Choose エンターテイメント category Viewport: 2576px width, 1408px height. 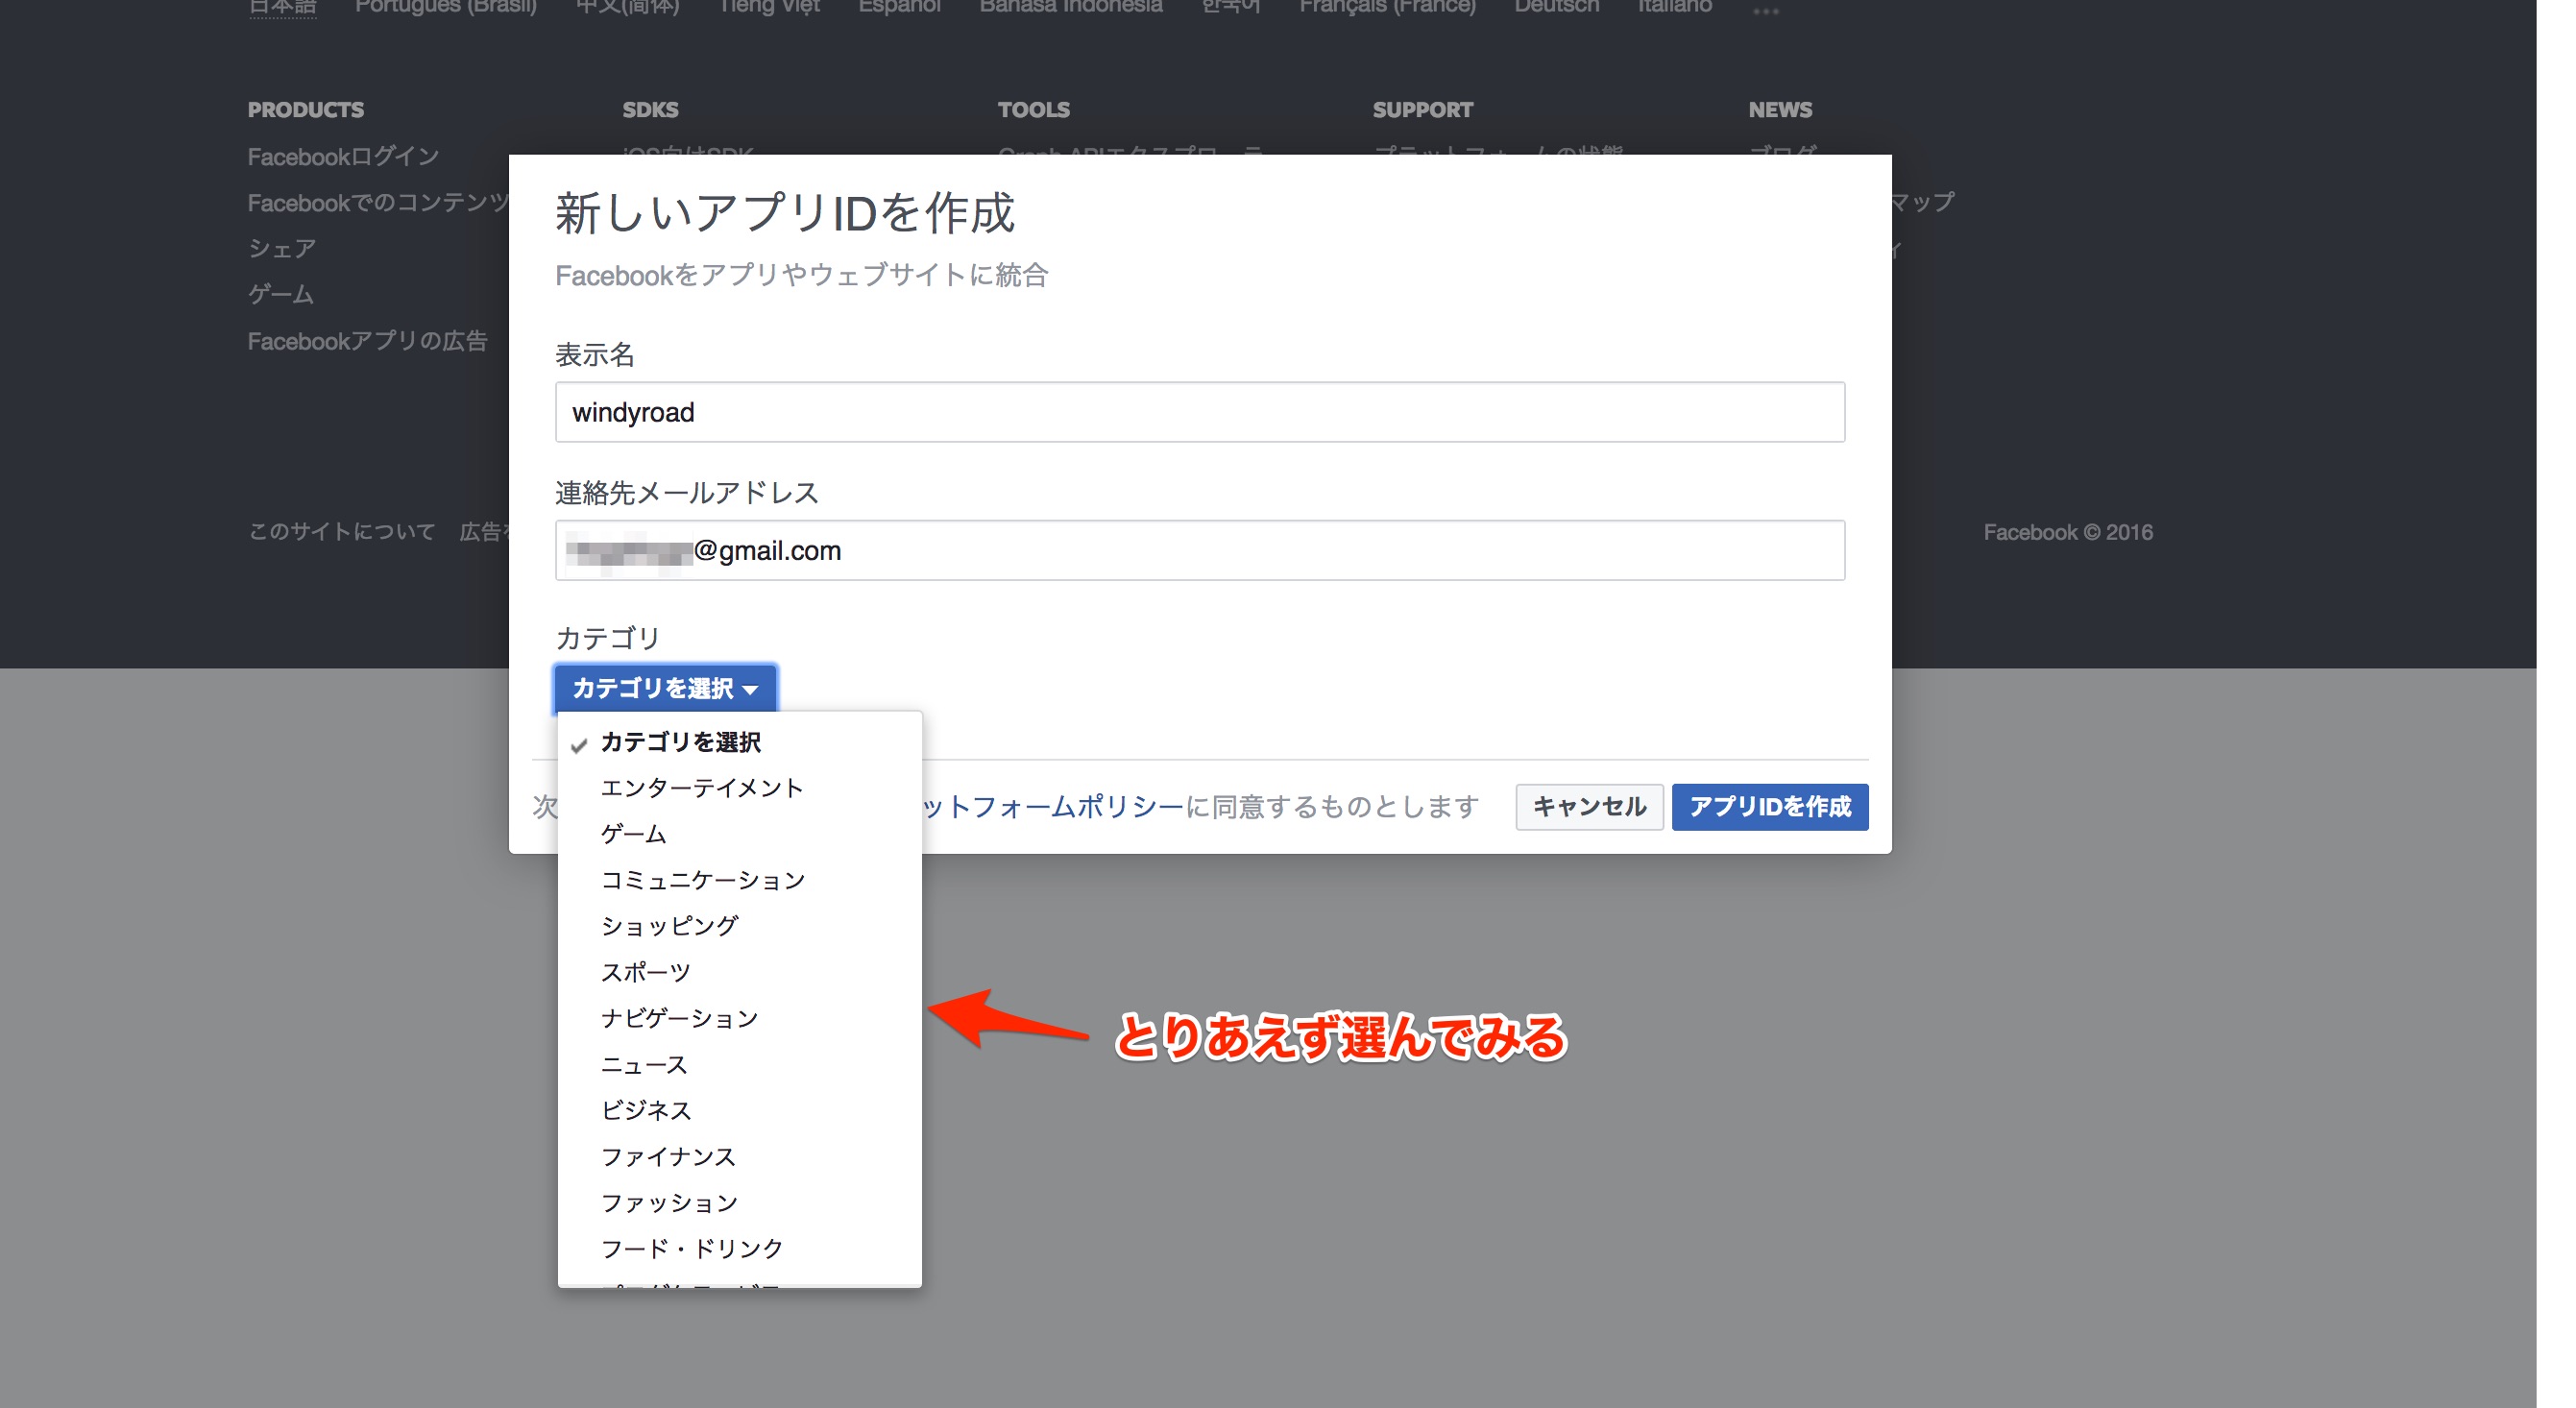[x=740, y=788]
